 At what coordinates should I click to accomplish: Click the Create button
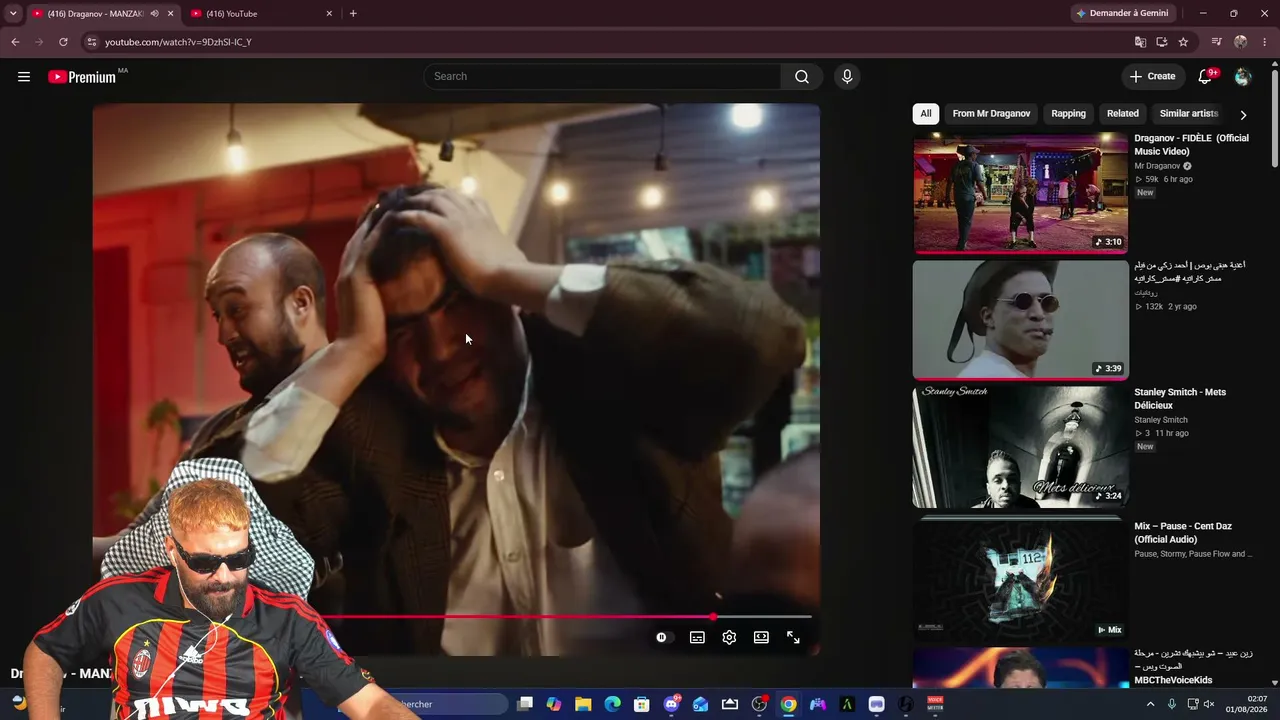pyautogui.click(x=1153, y=77)
